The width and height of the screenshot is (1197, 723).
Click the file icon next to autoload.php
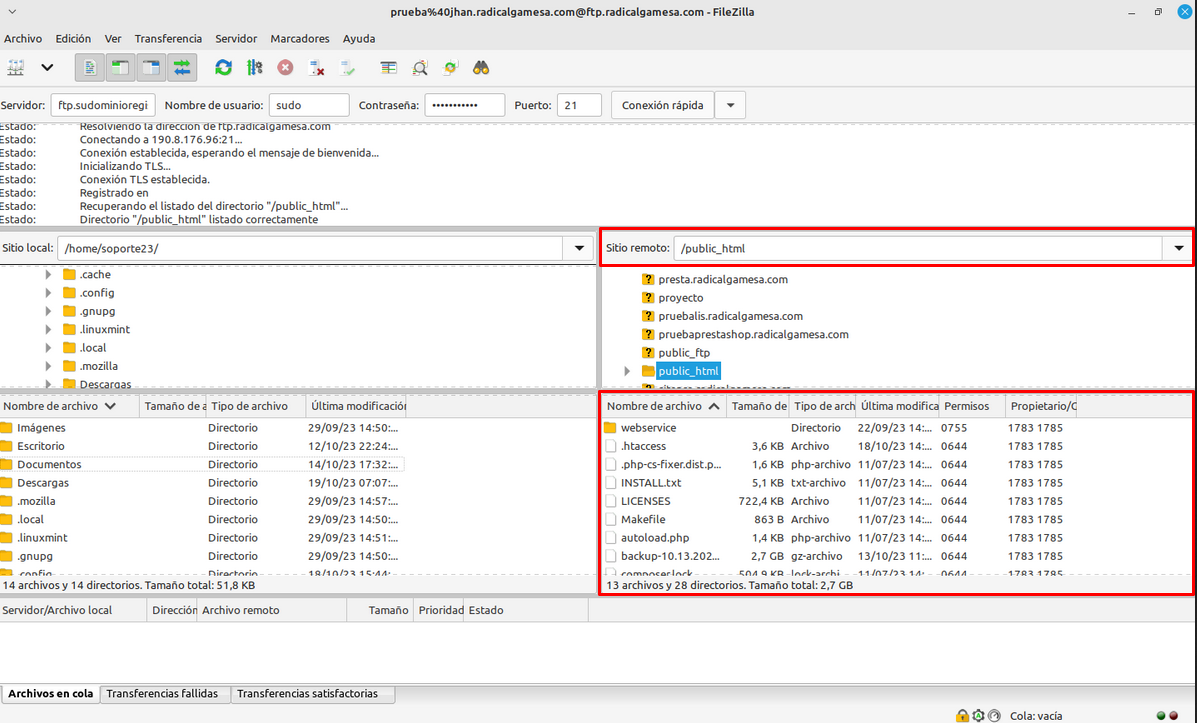pos(610,537)
